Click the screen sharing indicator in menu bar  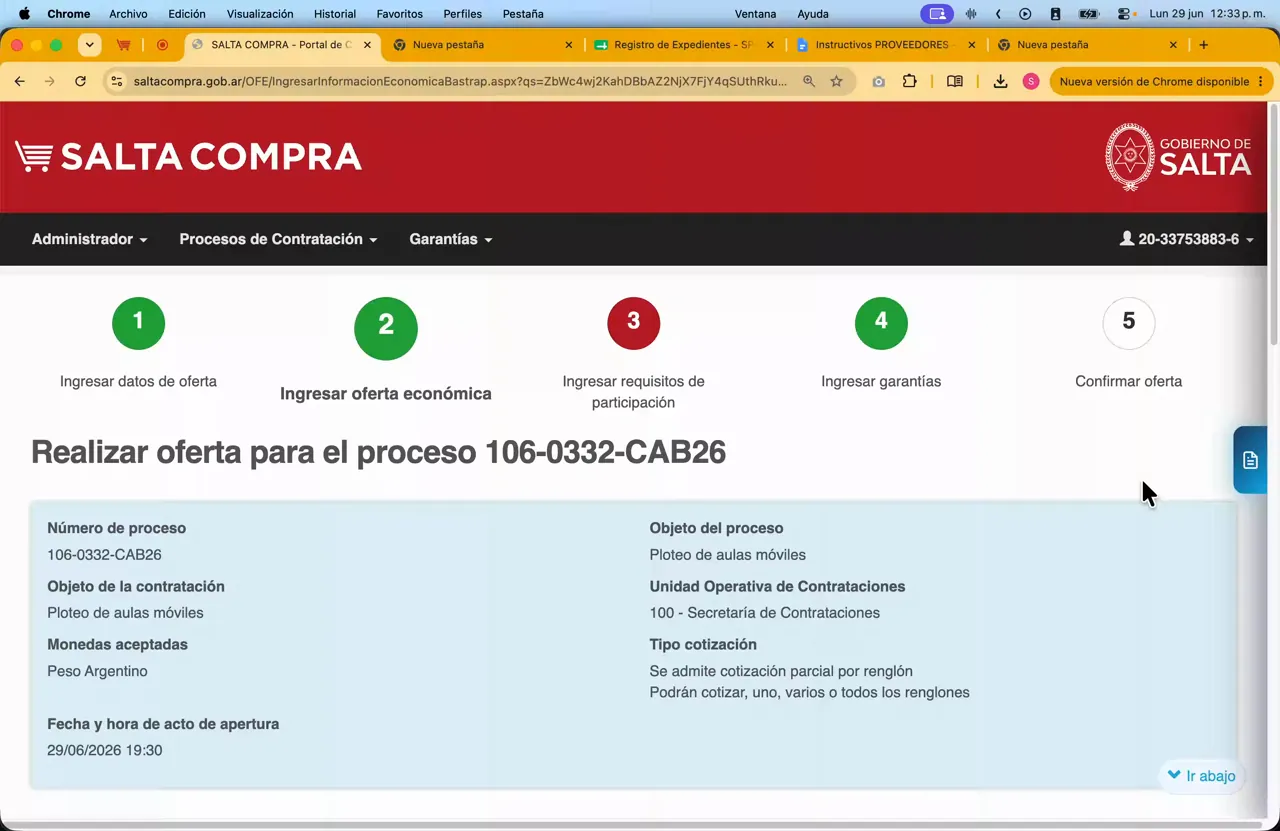point(937,14)
